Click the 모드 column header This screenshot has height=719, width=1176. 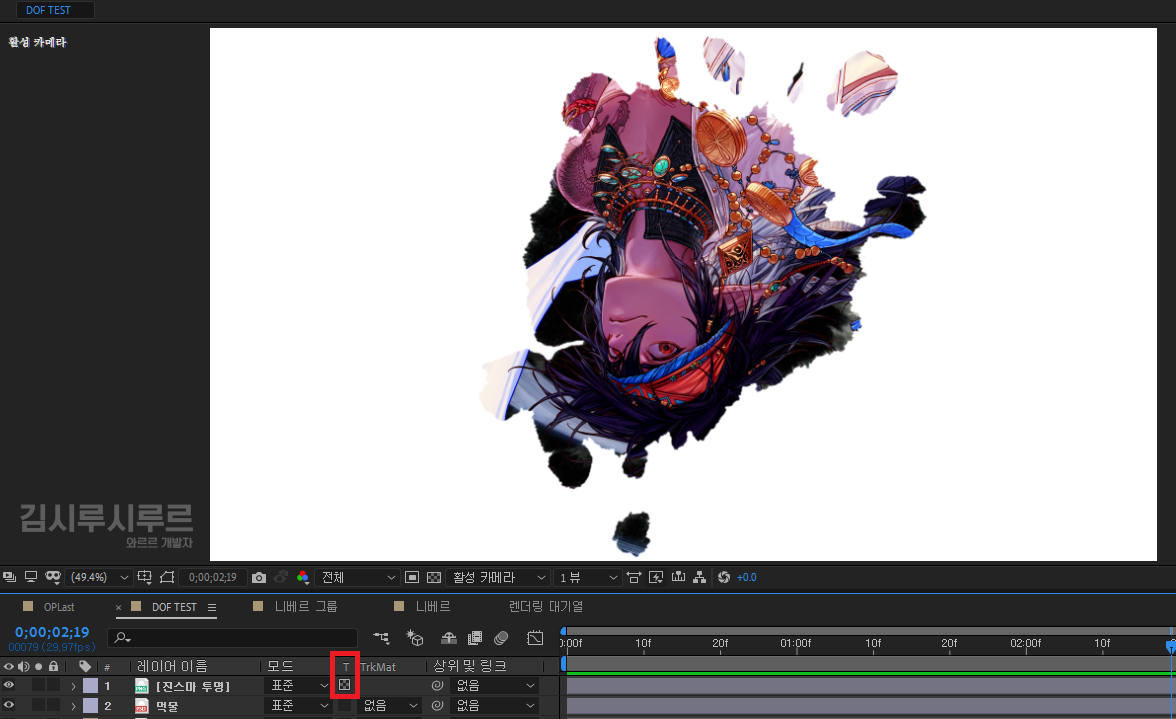[280, 666]
